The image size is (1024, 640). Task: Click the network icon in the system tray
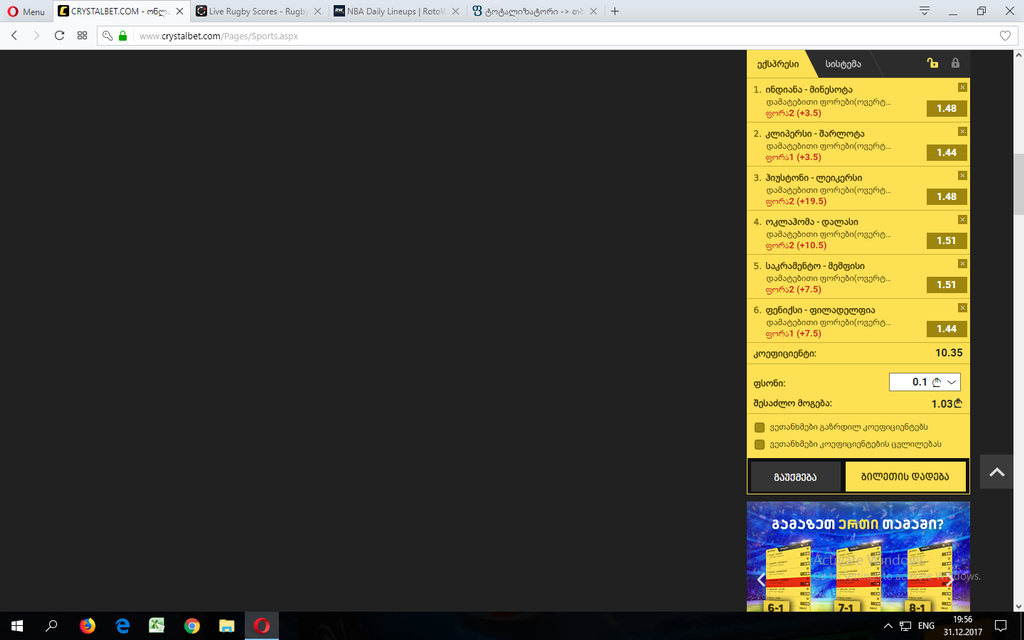[x=905, y=626]
